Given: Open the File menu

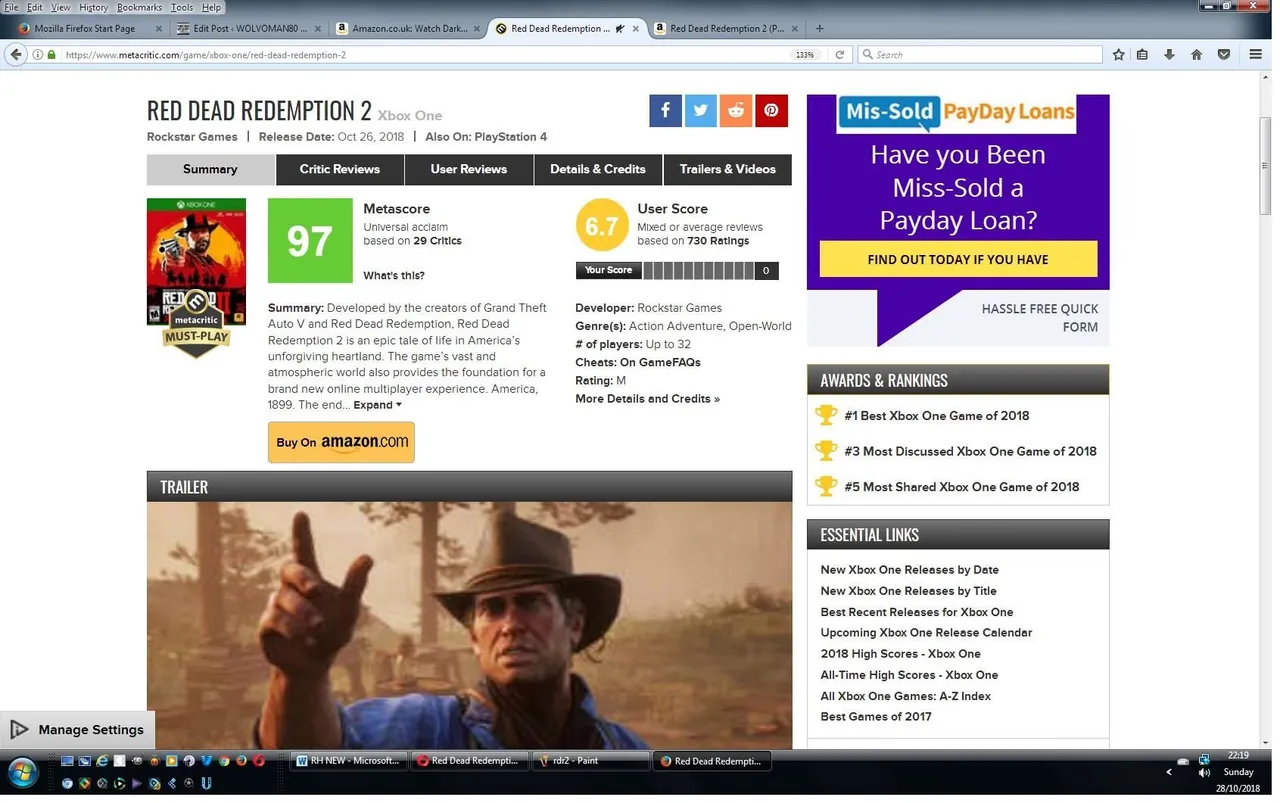Looking at the screenshot, I should (x=11, y=7).
